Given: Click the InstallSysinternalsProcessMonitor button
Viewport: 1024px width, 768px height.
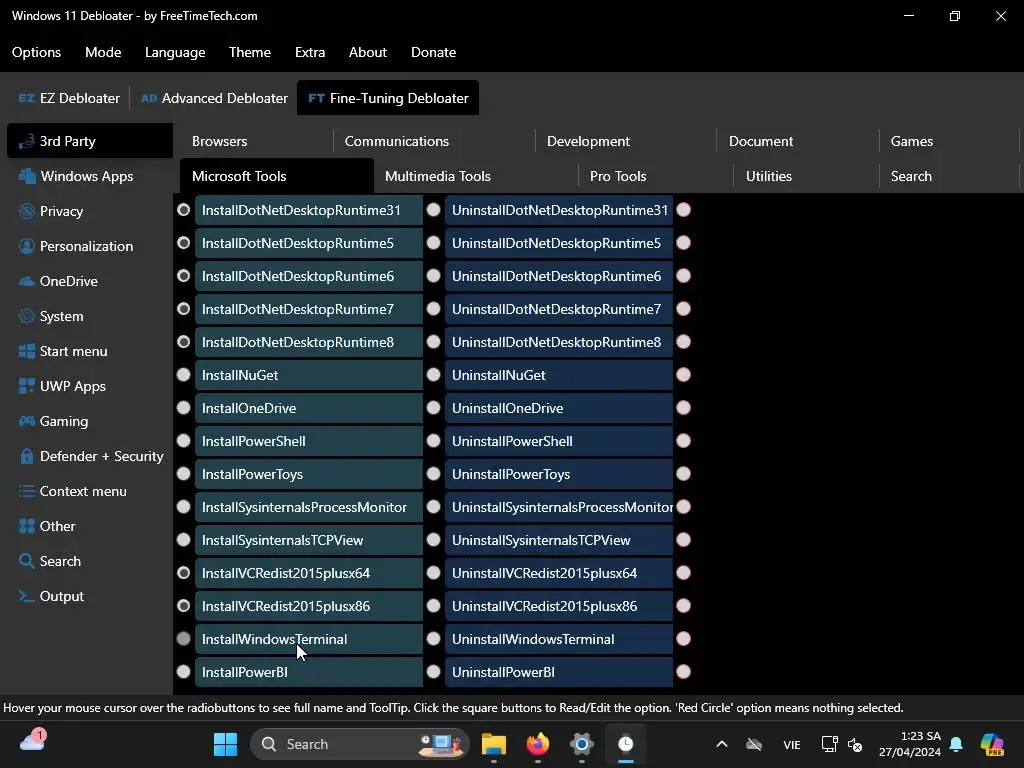Looking at the screenshot, I should tap(309, 507).
